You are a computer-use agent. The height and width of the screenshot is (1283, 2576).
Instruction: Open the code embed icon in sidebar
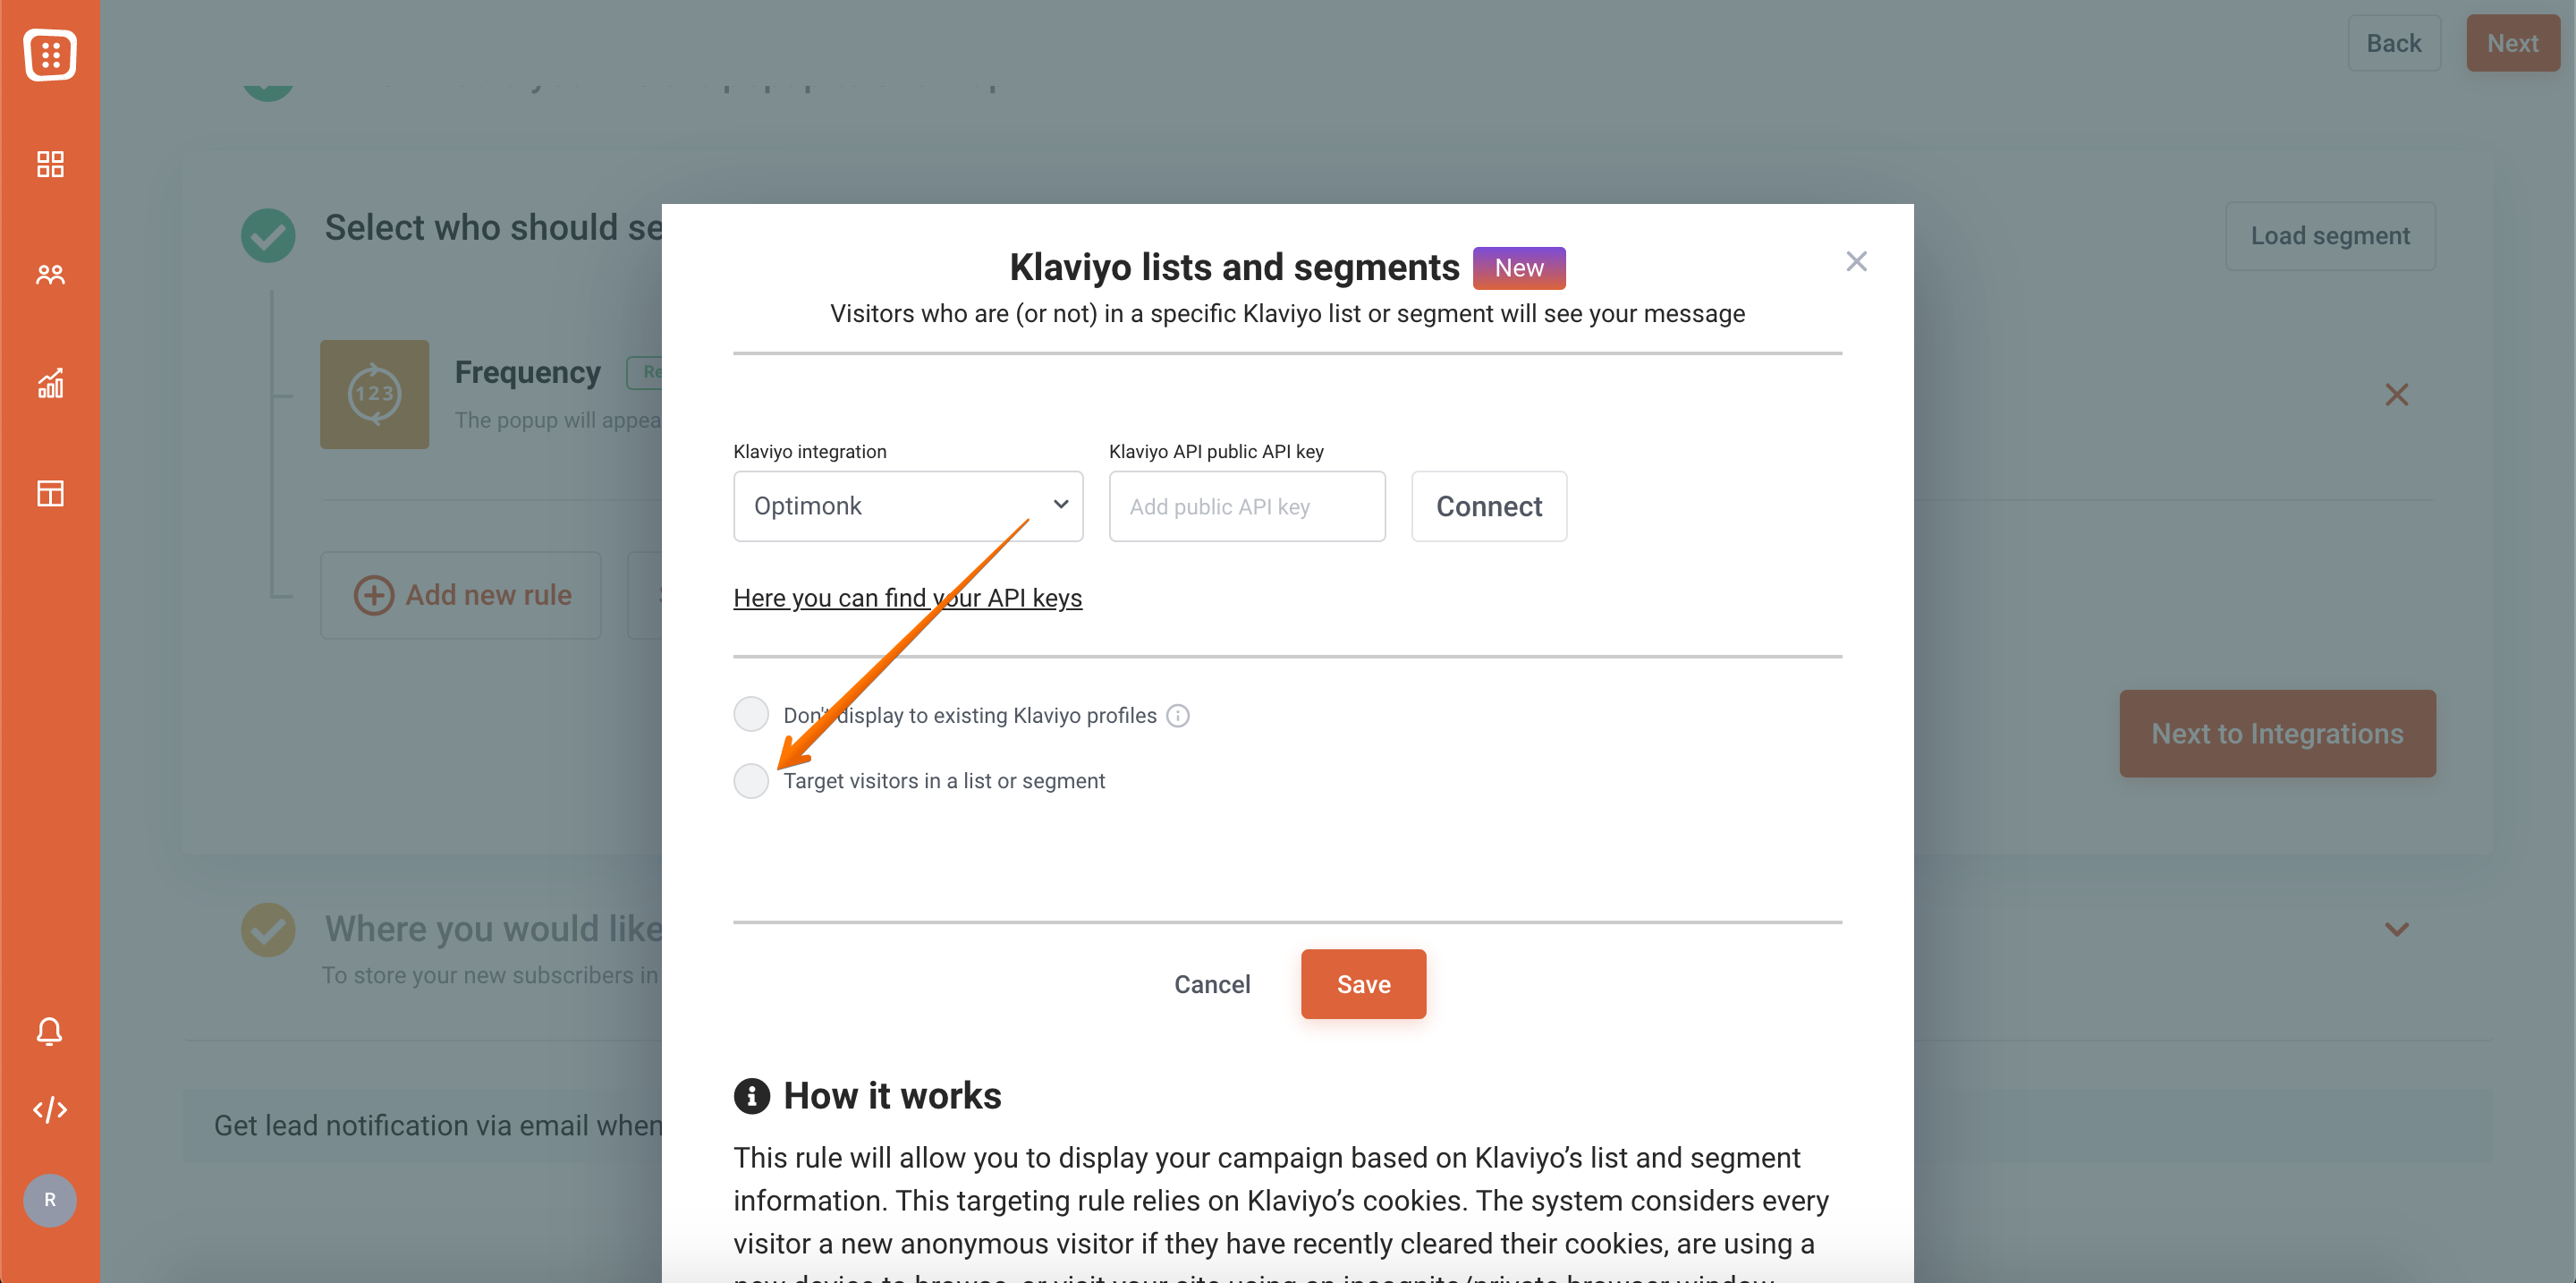50,1110
